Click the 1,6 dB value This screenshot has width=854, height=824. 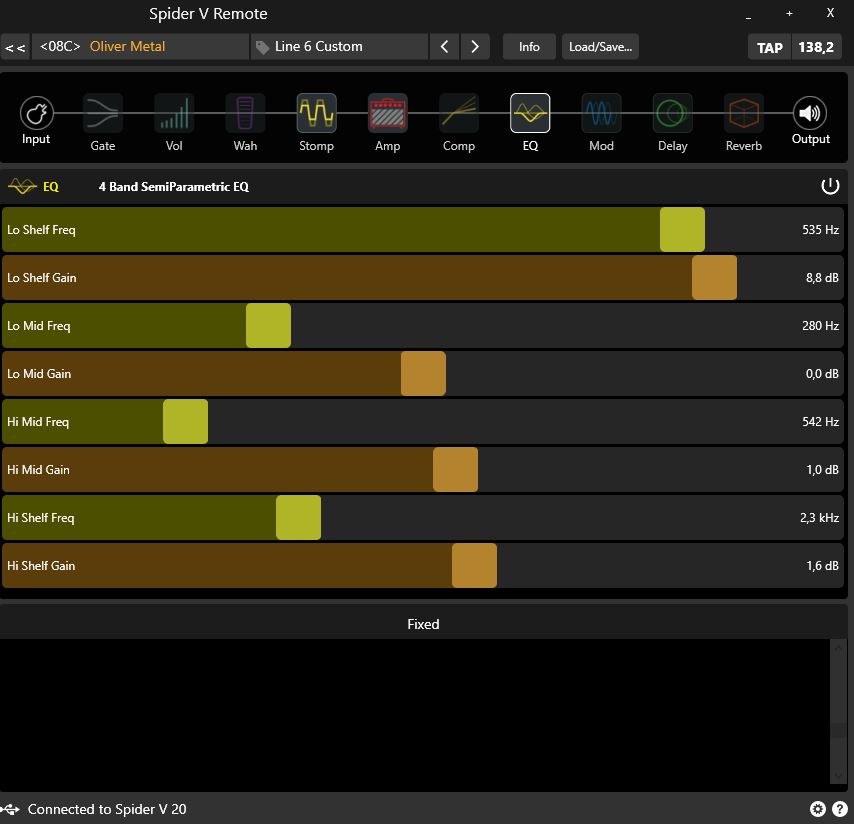[822, 565]
